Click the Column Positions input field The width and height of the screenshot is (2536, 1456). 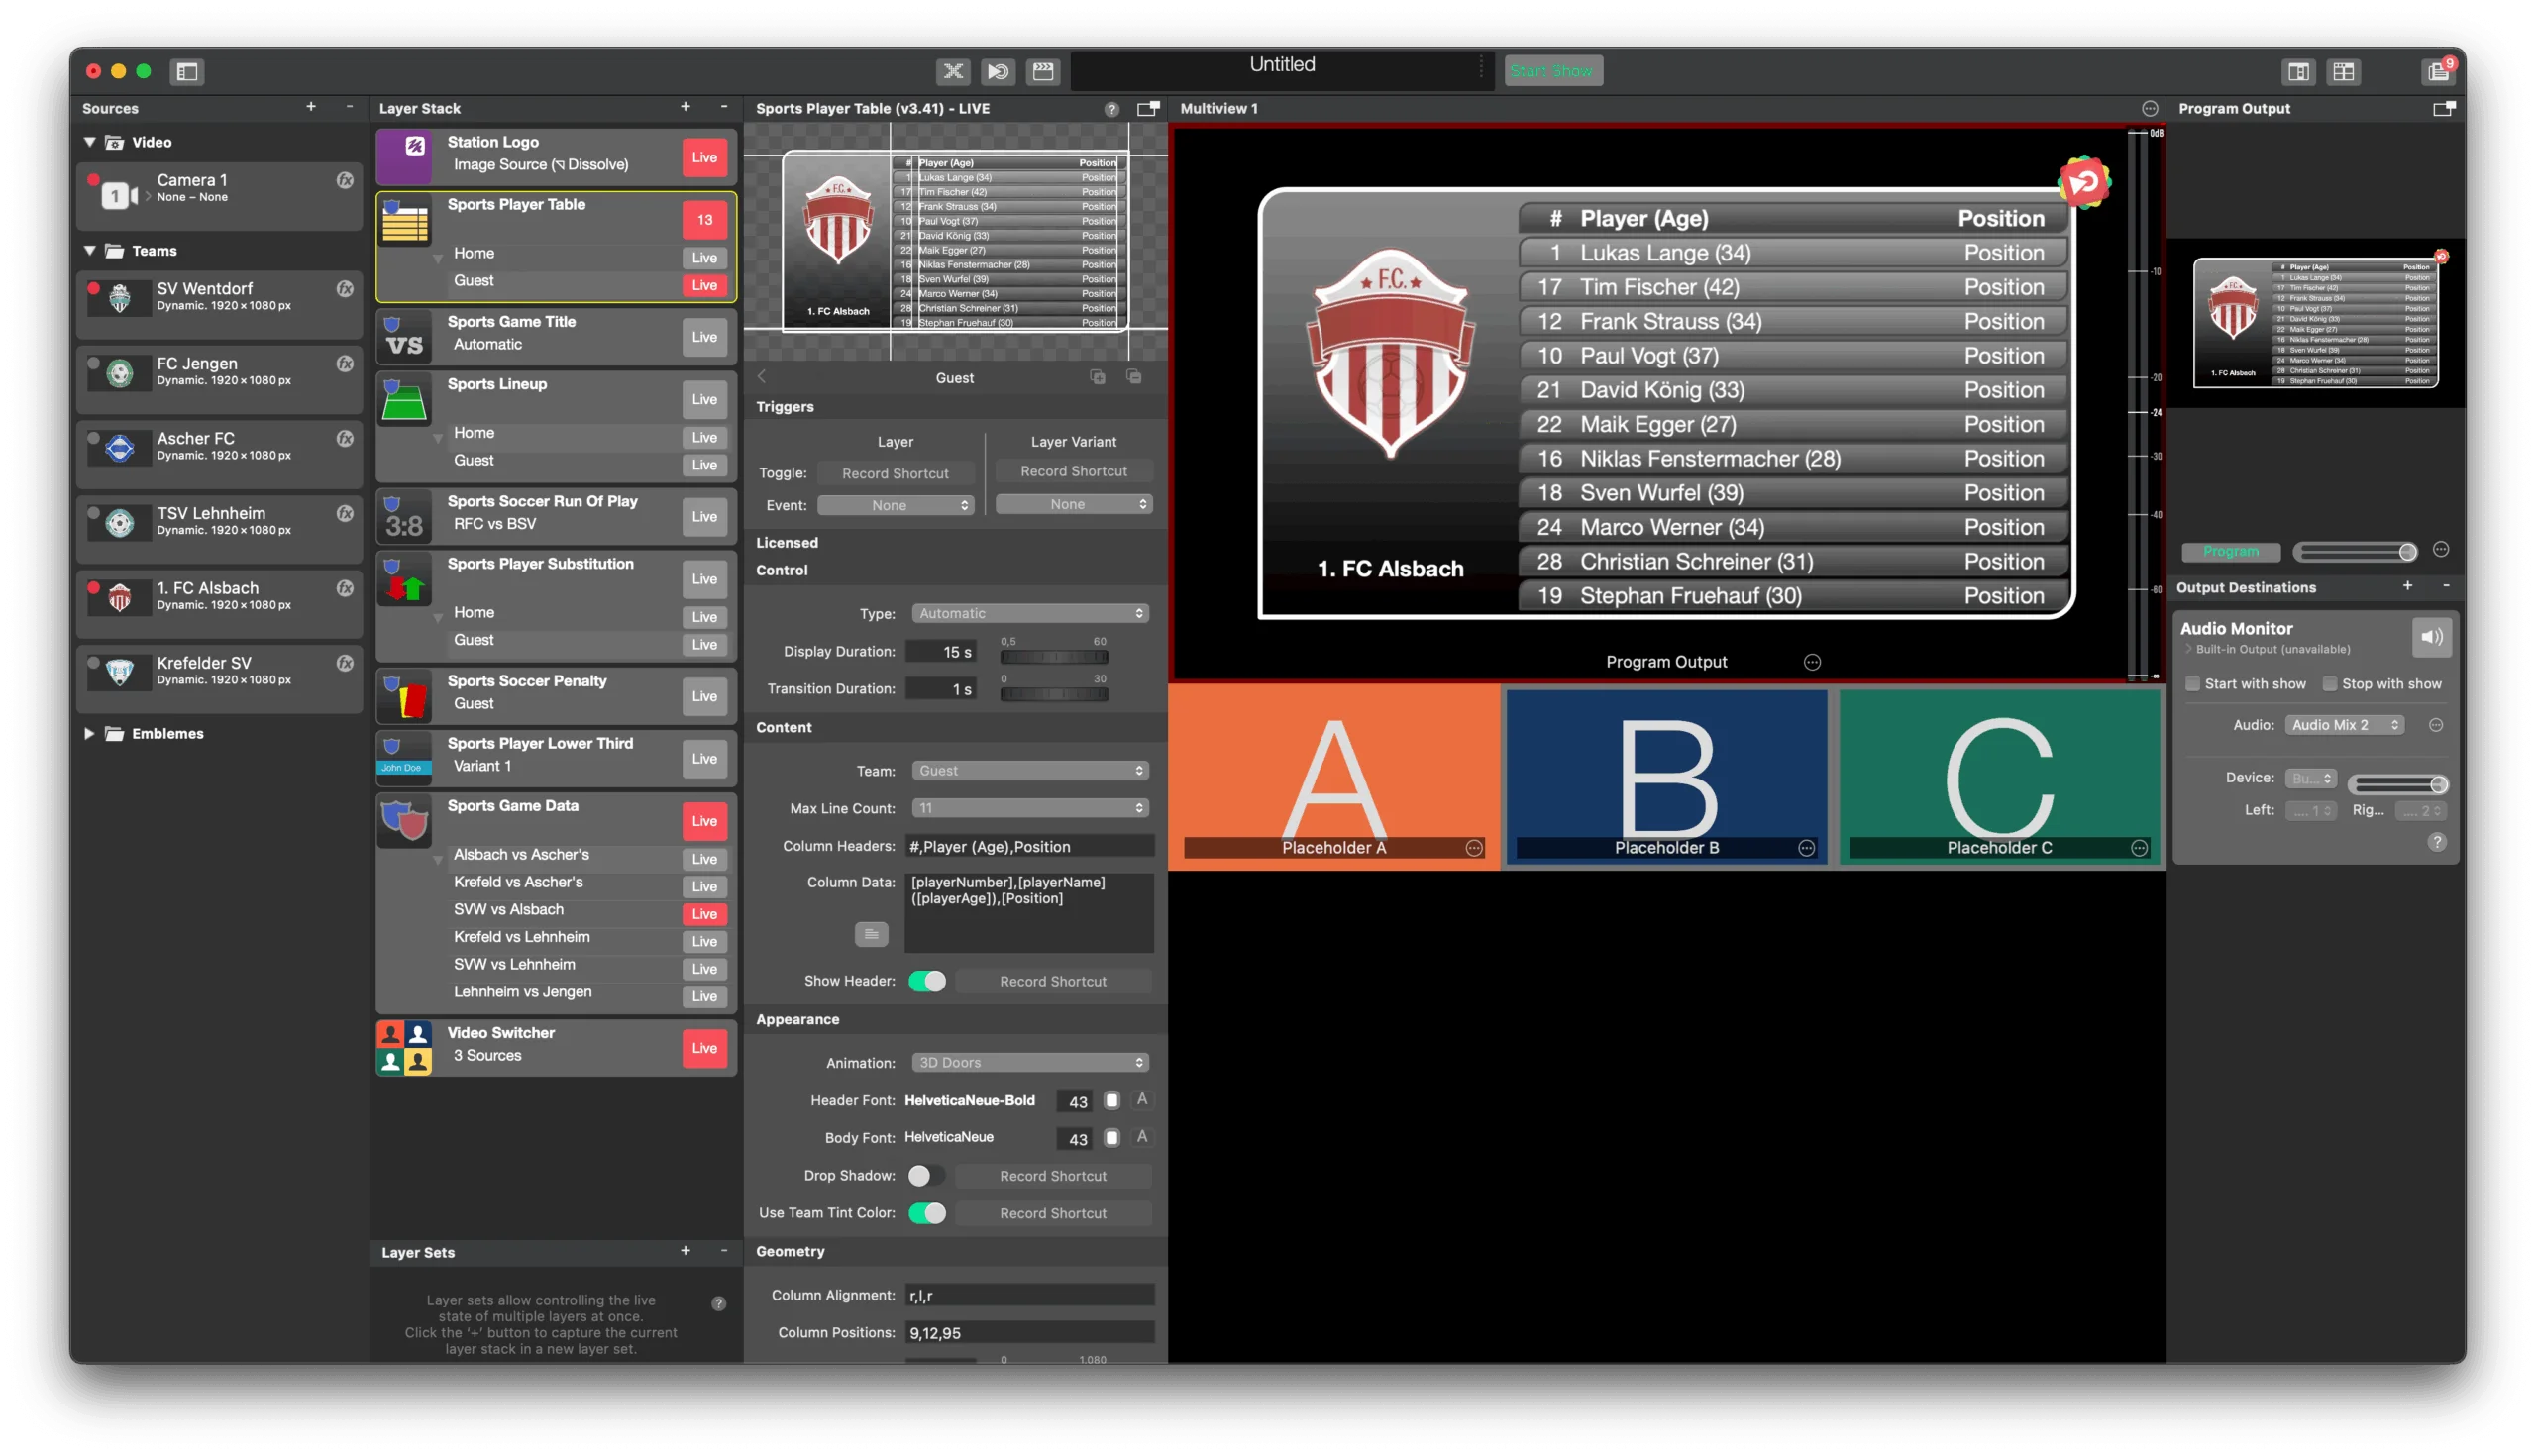point(1029,1333)
